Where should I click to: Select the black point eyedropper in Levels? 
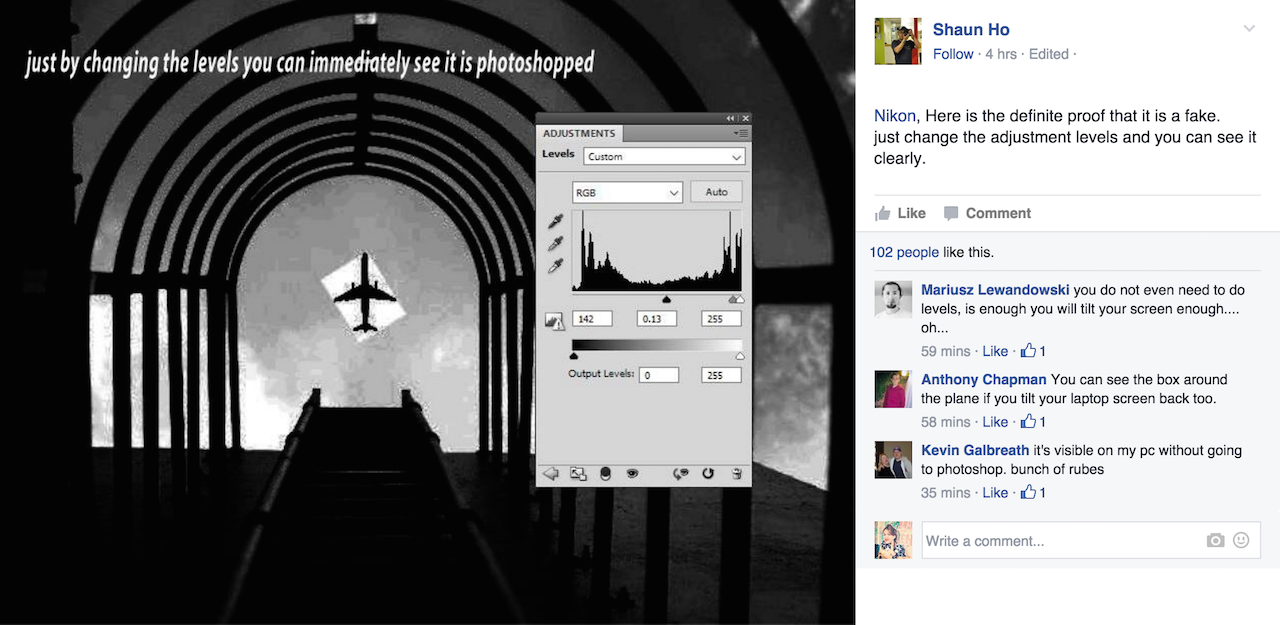click(x=555, y=221)
